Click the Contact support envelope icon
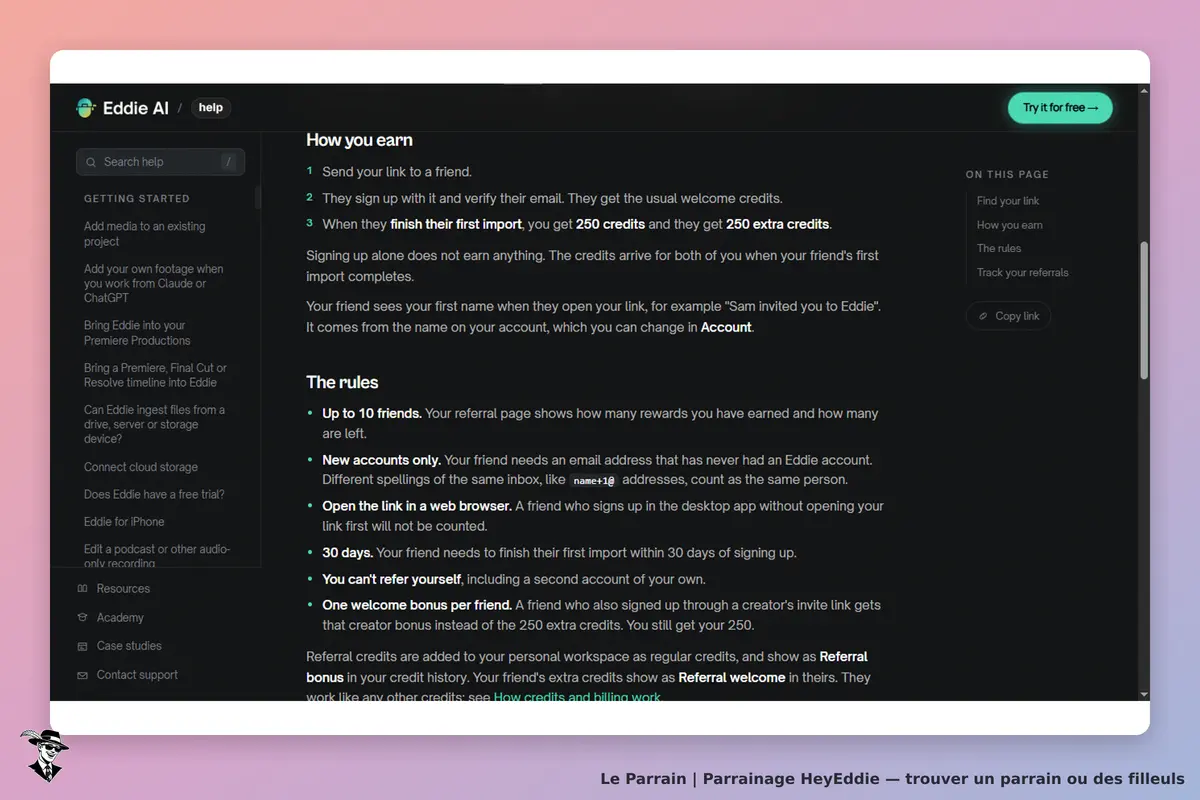This screenshot has width=1200, height=800. point(83,675)
